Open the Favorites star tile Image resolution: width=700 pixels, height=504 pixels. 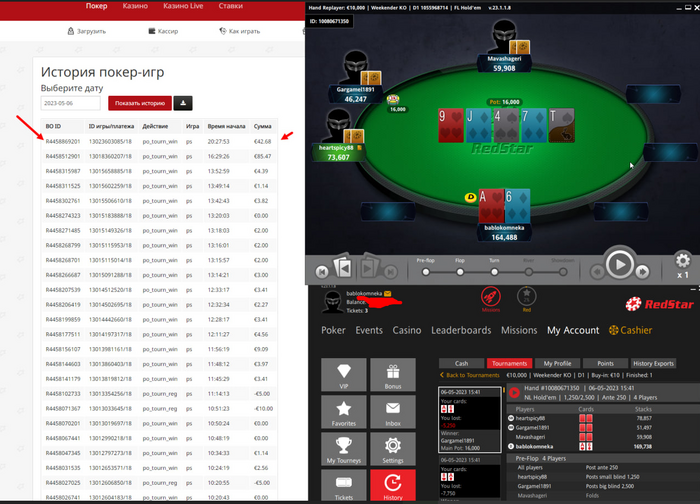[344, 412]
